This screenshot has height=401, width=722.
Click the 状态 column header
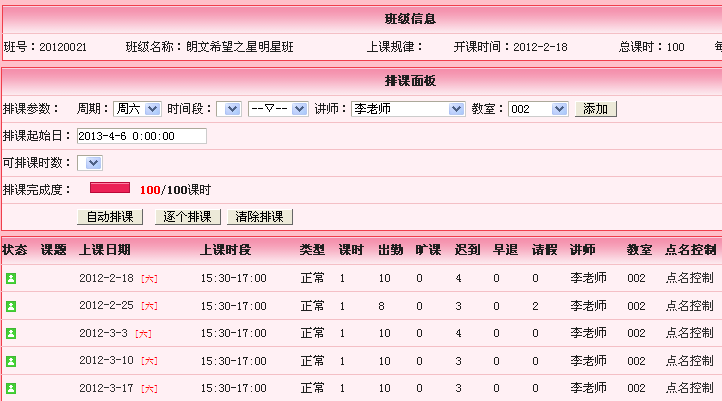[15, 250]
